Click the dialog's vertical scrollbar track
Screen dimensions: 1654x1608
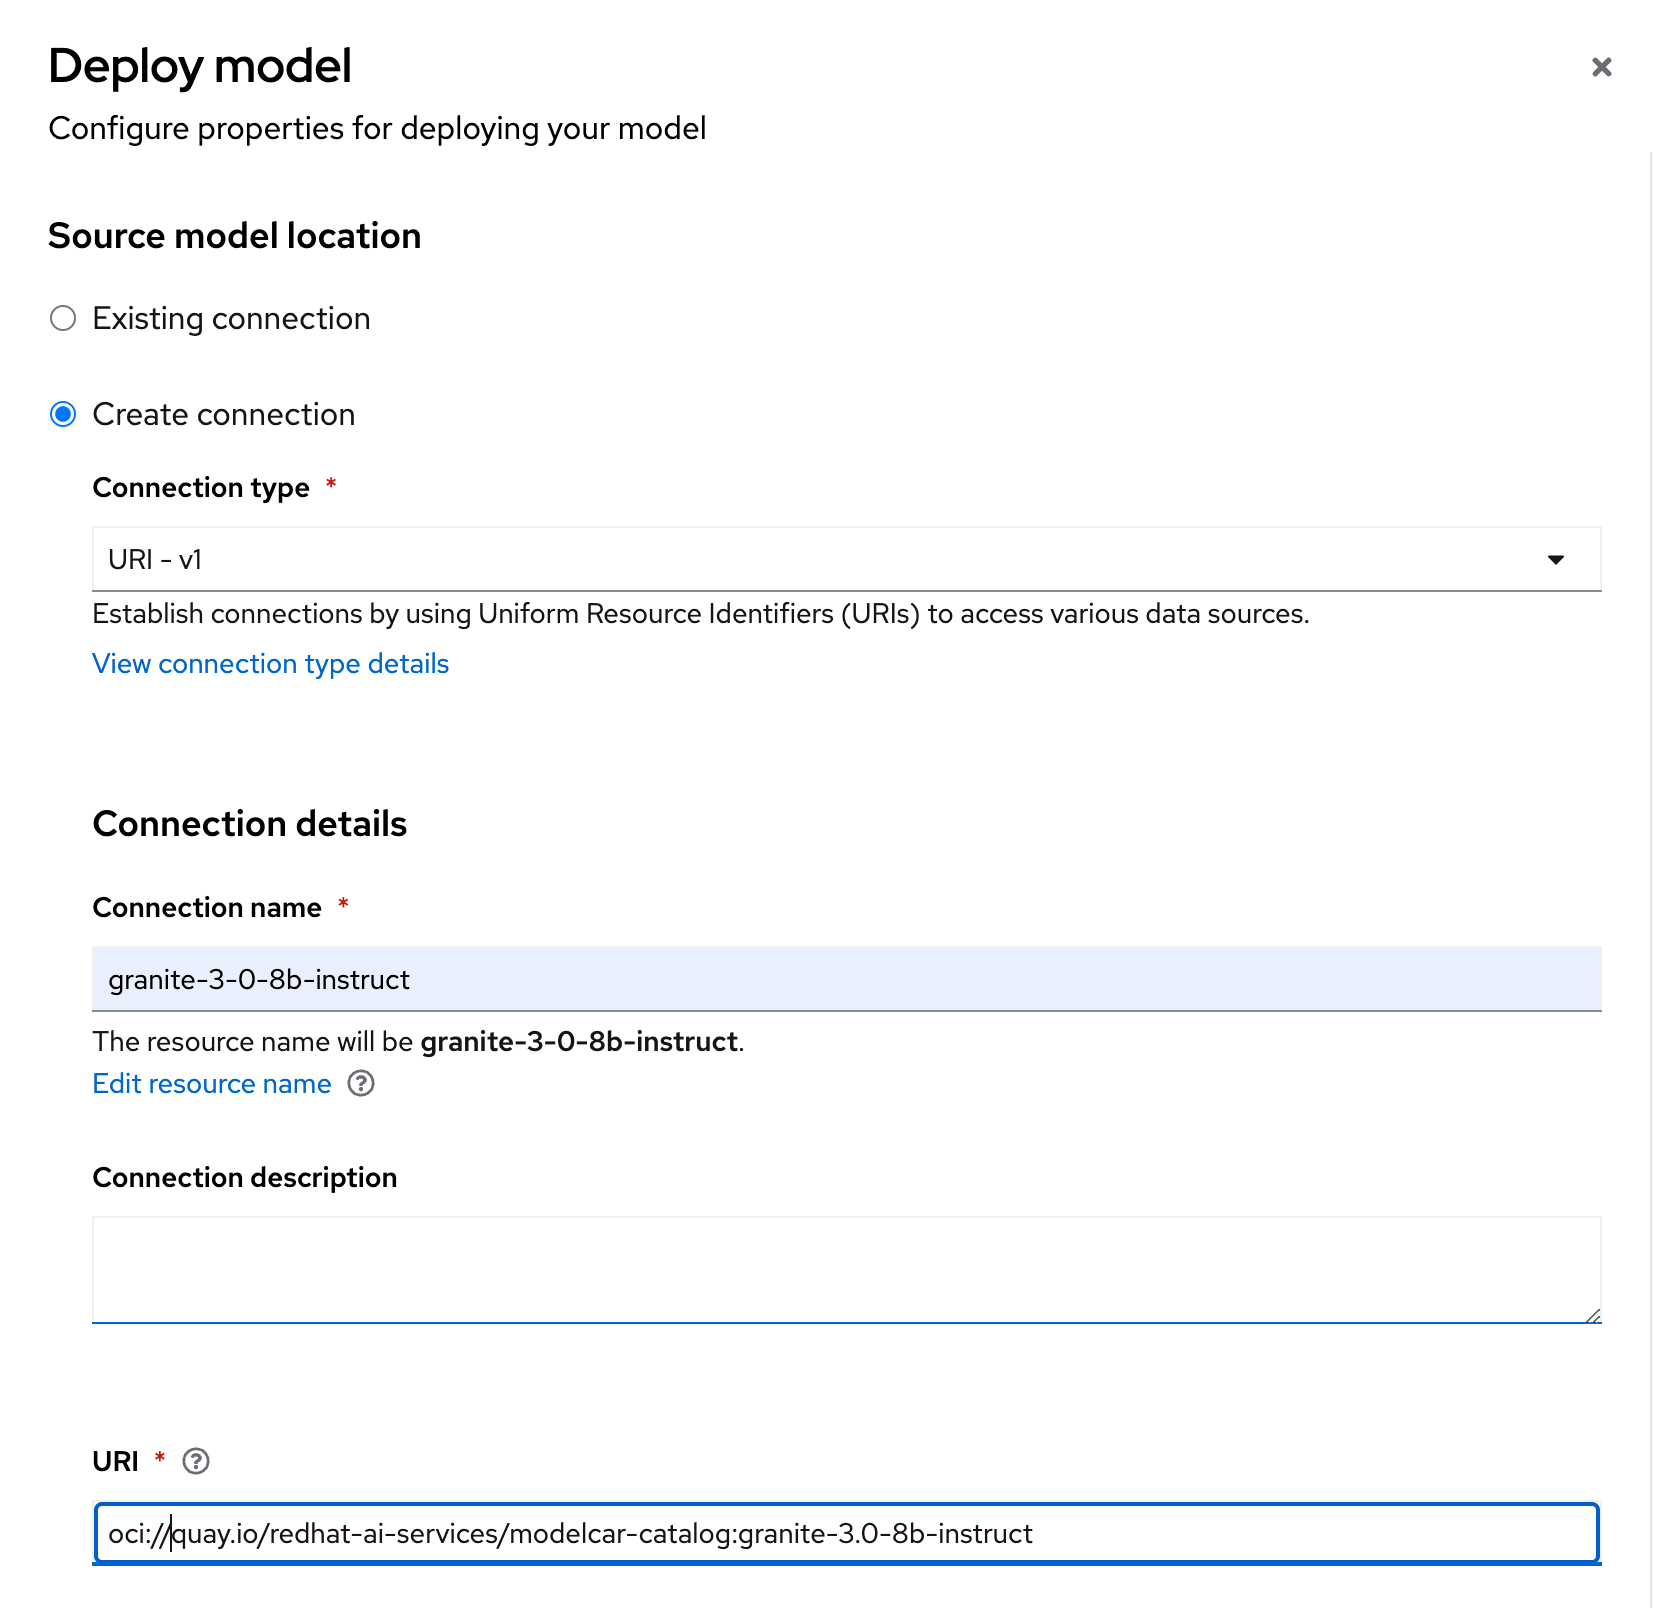click(x=1651, y=880)
